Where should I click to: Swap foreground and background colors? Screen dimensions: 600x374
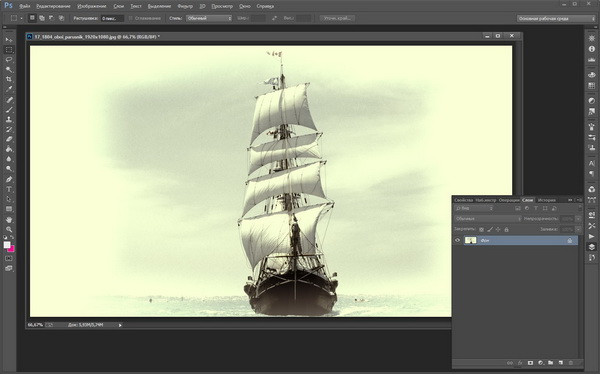(12, 237)
